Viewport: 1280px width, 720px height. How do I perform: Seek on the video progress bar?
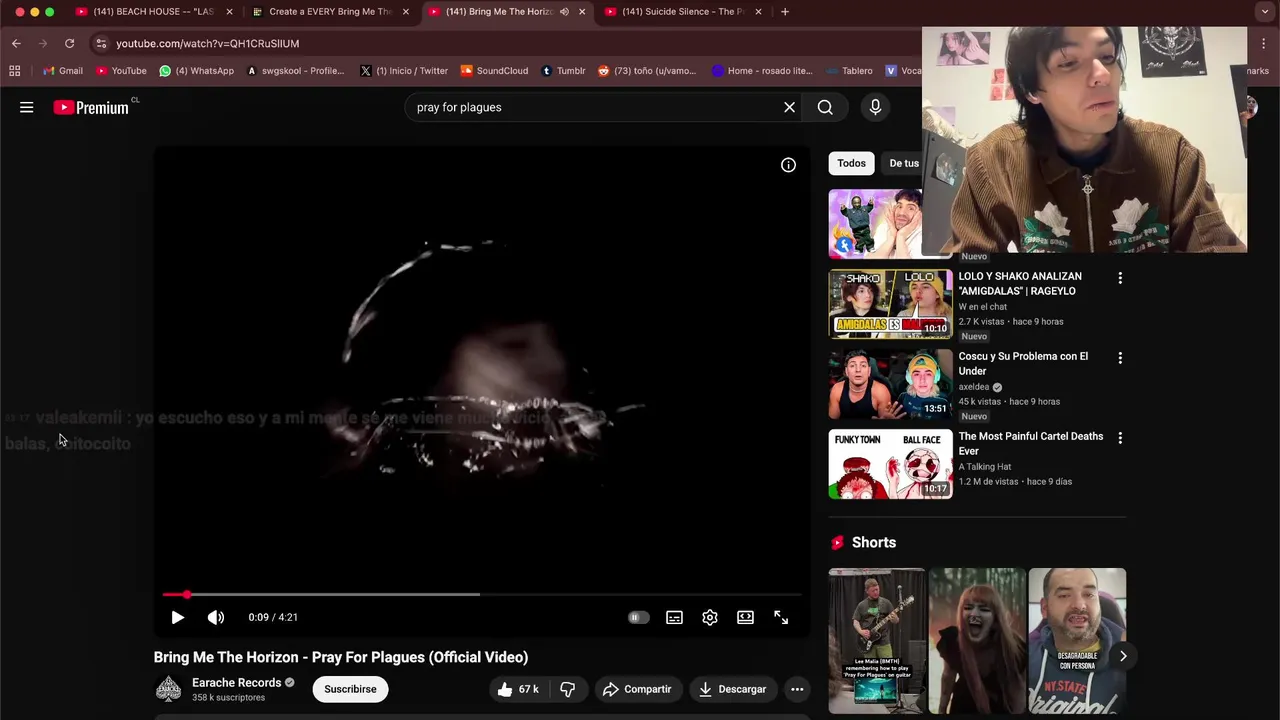(x=481, y=594)
